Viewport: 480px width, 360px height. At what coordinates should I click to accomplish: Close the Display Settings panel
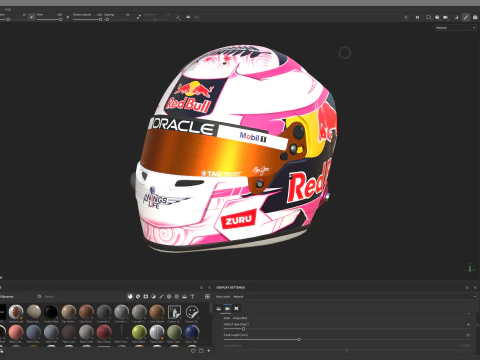(x=475, y=287)
